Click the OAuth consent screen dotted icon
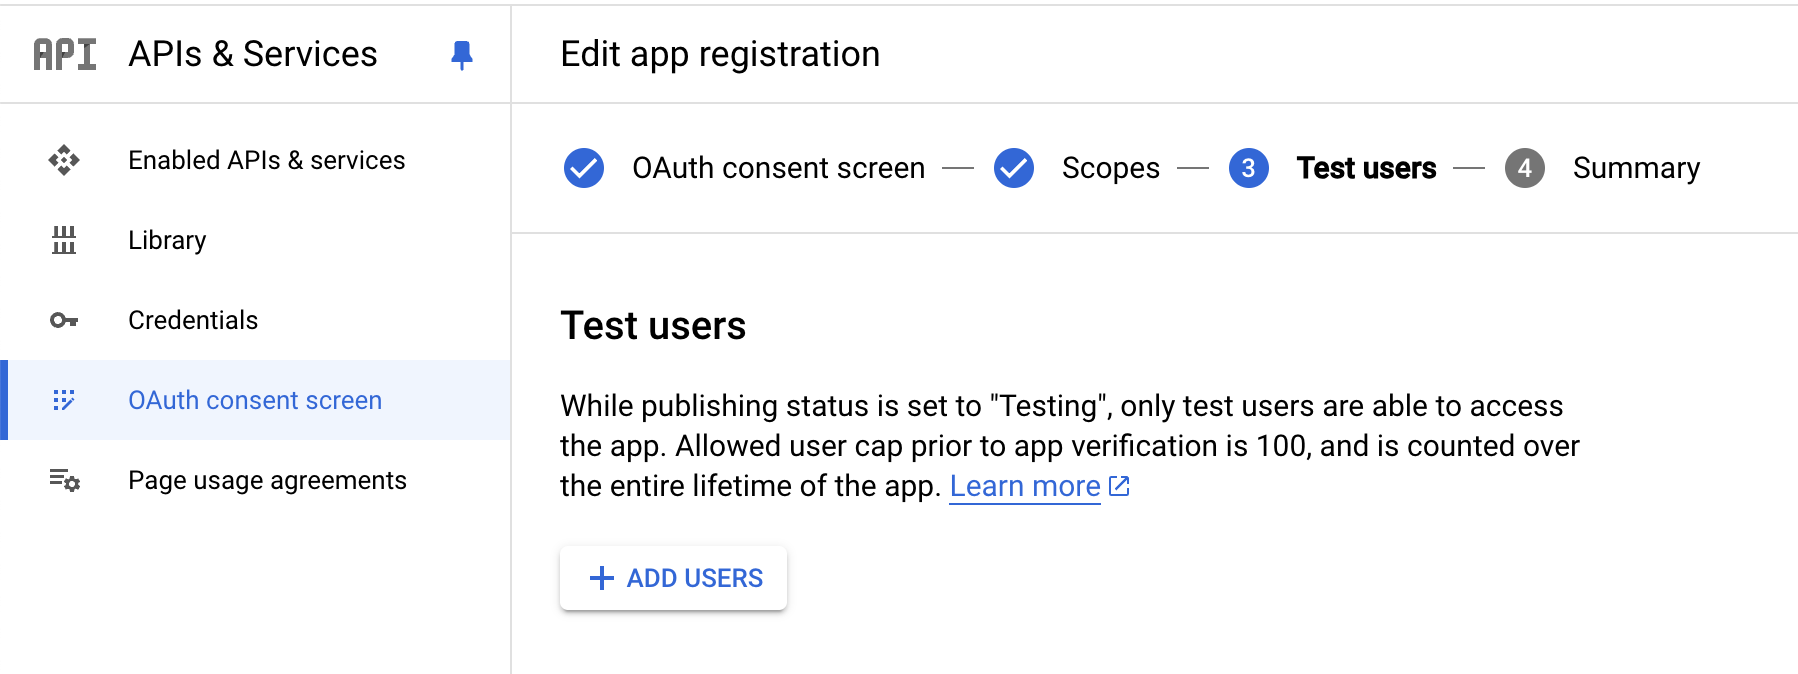This screenshot has height=674, width=1798. pos(64,400)
